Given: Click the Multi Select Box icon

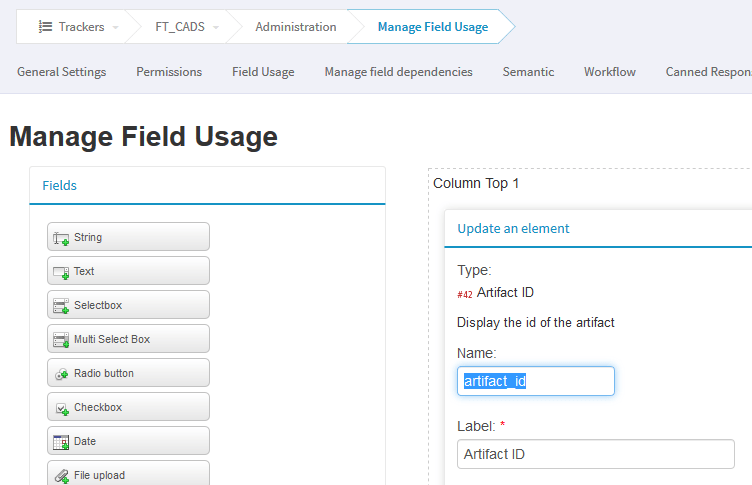Looking at the screenshot, I should tap(61, 340).
